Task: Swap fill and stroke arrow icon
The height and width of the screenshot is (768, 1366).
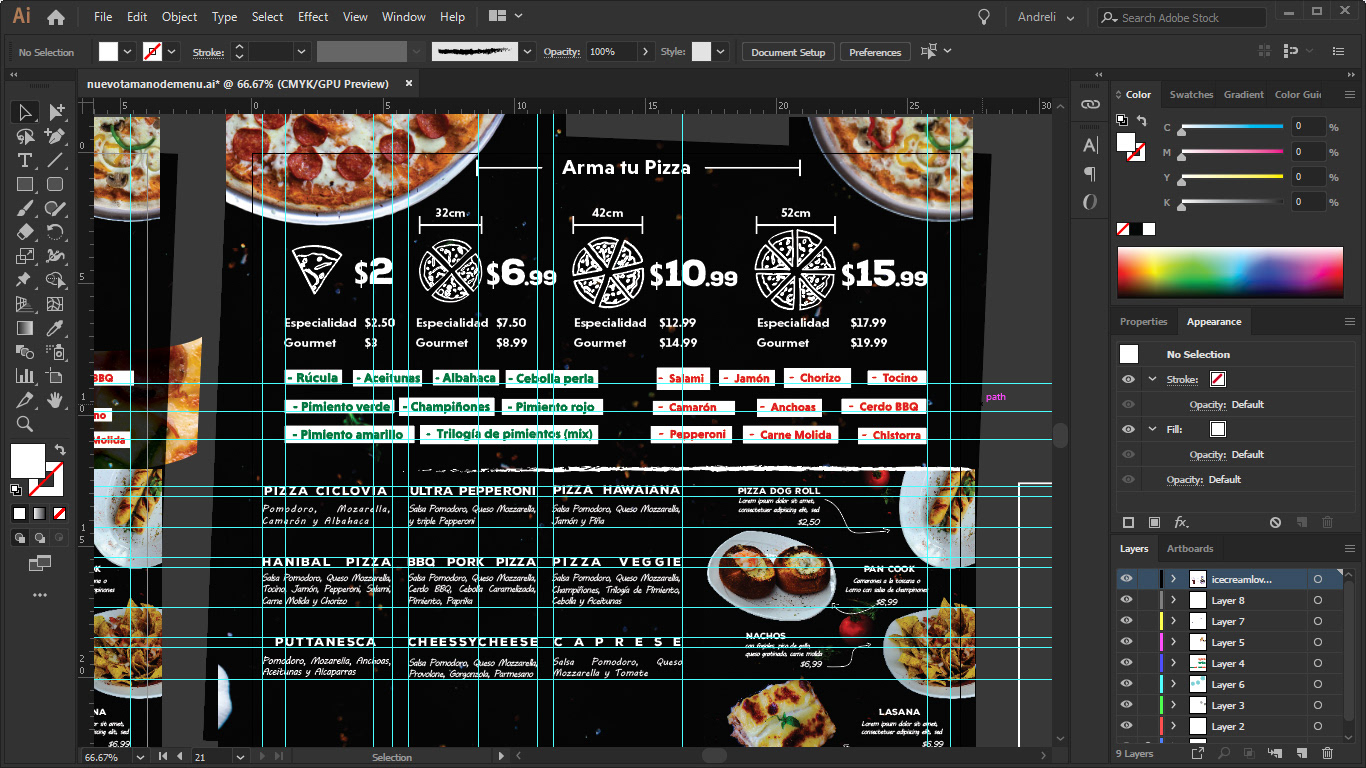Action: tap(60, 450)
